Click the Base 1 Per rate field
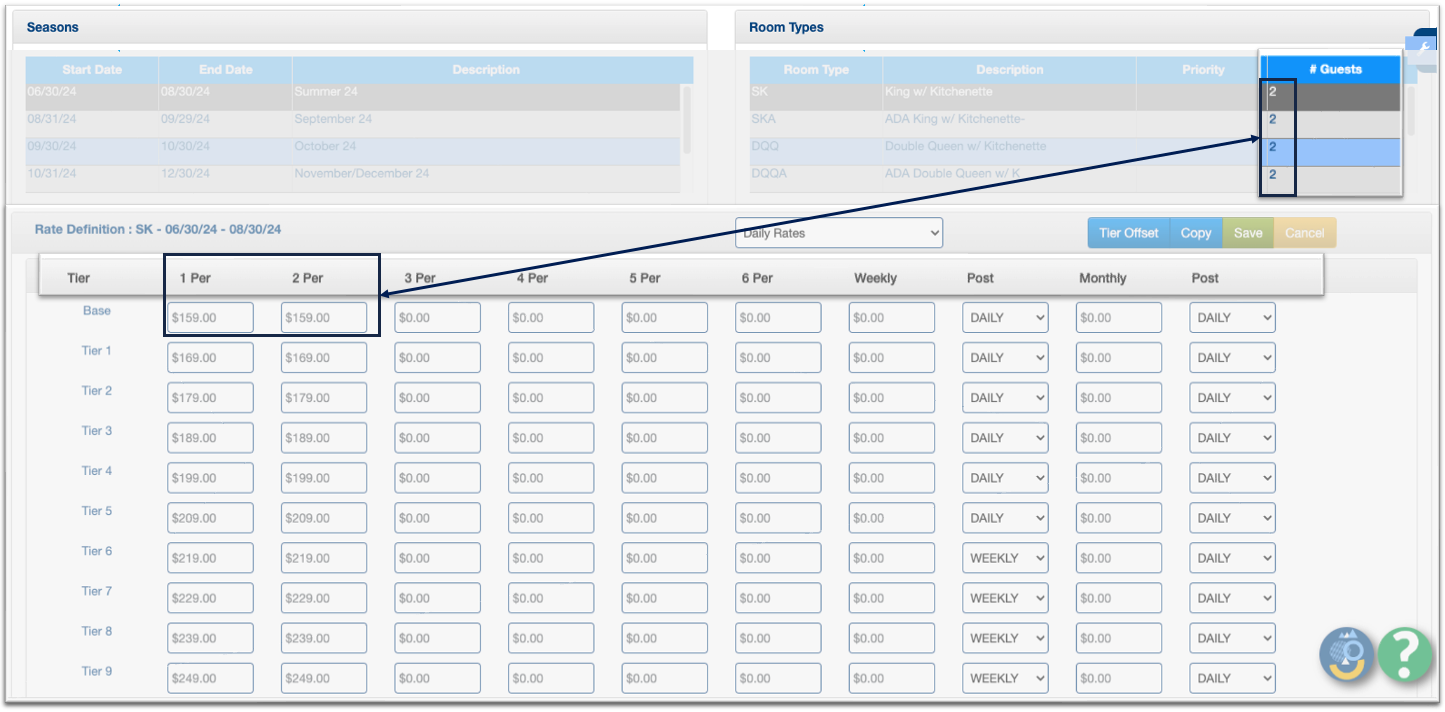This screenshot has height=712, width=1445. point(210,318)
